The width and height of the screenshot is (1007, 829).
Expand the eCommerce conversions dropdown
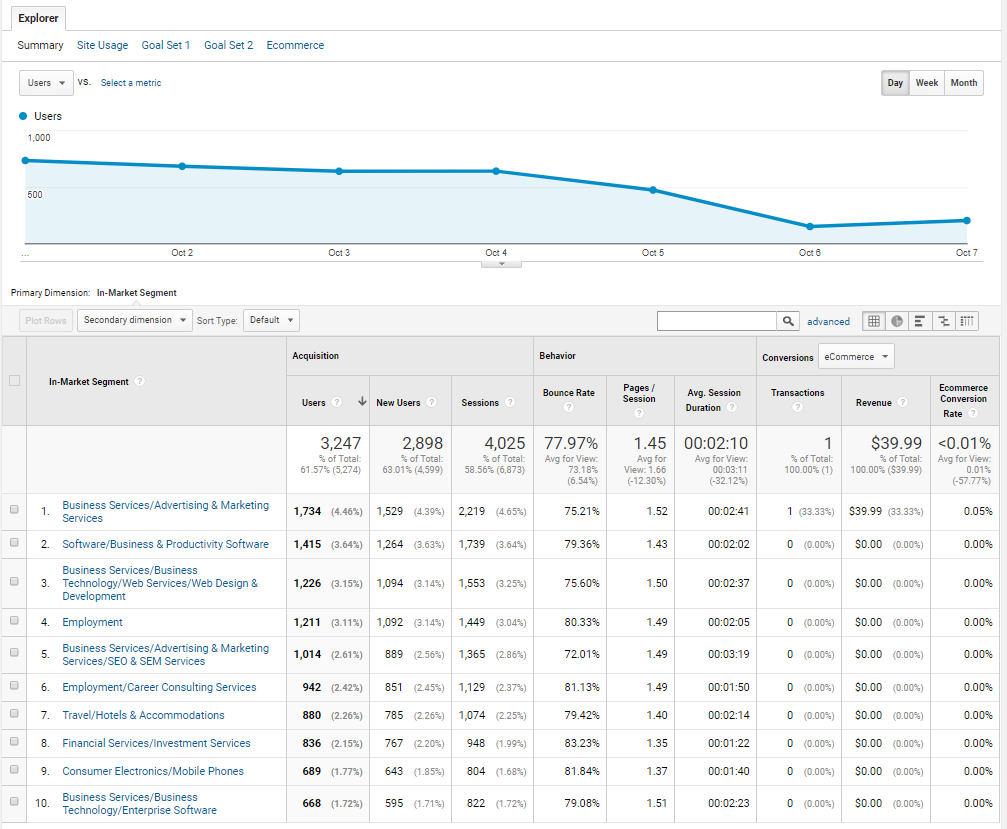click(857, 357)
